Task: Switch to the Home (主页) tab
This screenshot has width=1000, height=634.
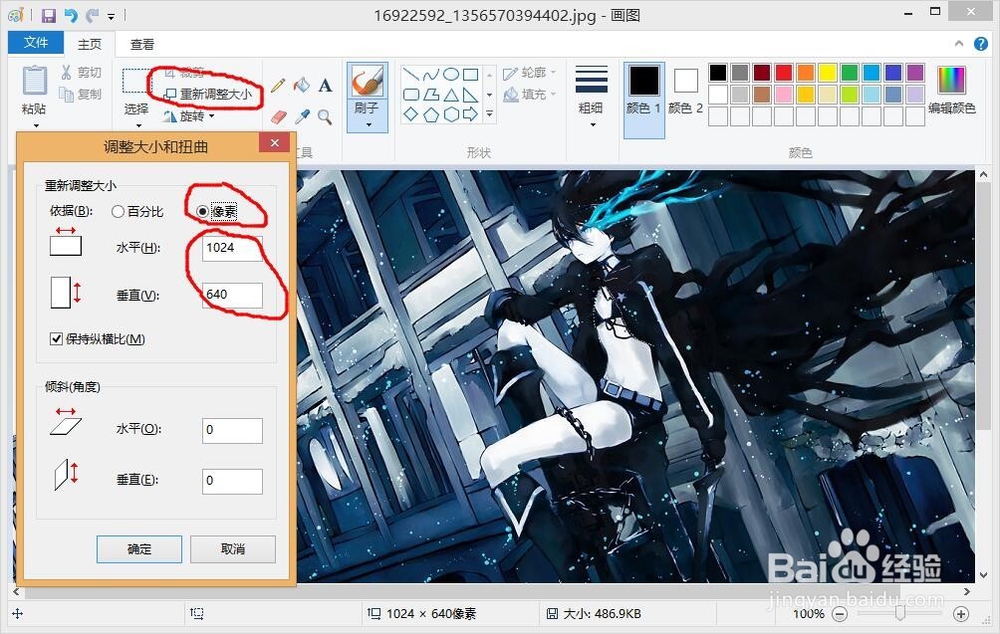Action: coord(89,44)
